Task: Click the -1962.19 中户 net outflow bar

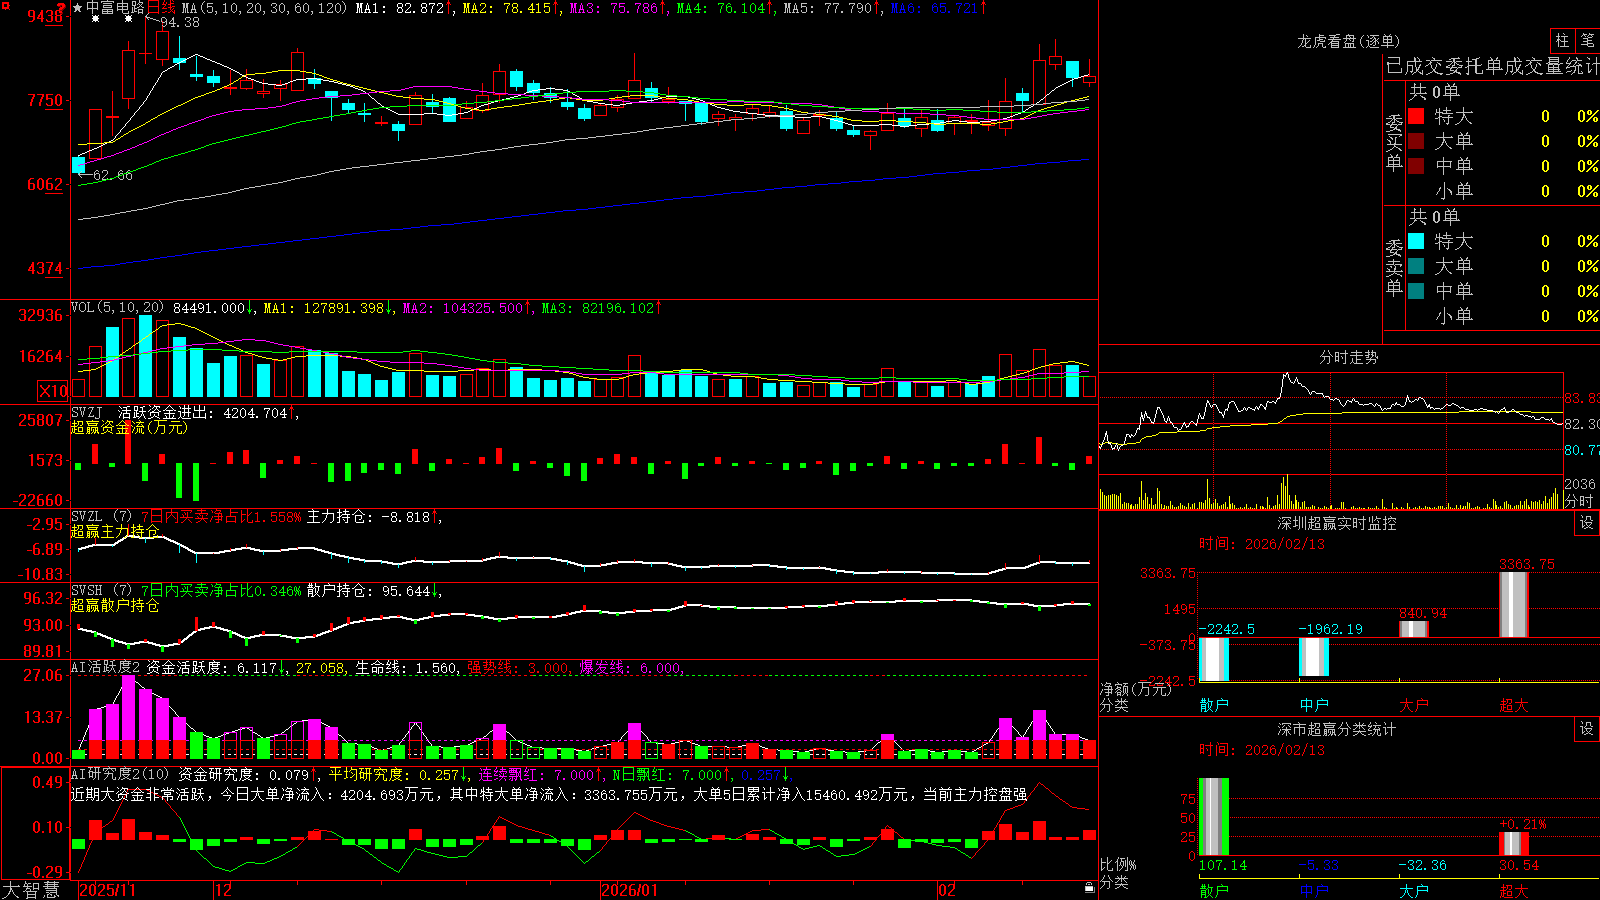Action: (x=1314, y=657)
